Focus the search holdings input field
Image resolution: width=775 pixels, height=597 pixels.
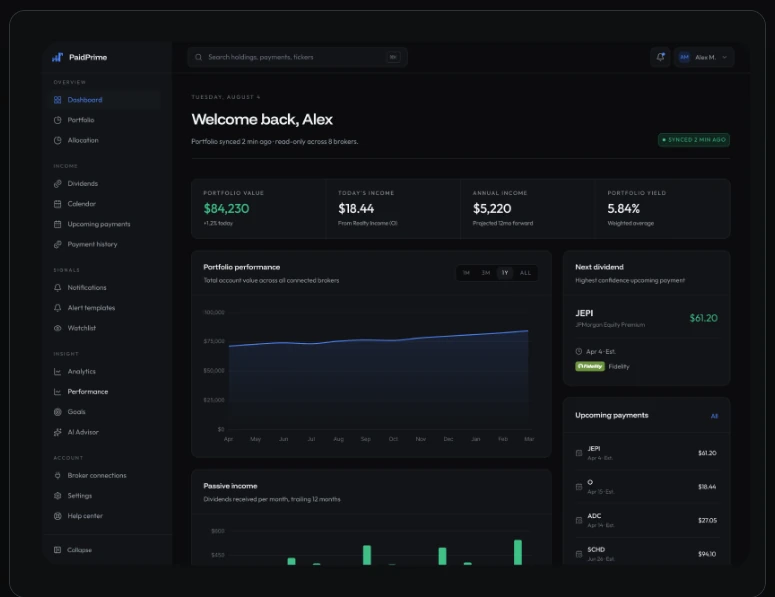pyautogui.click(x=297, y=57)
